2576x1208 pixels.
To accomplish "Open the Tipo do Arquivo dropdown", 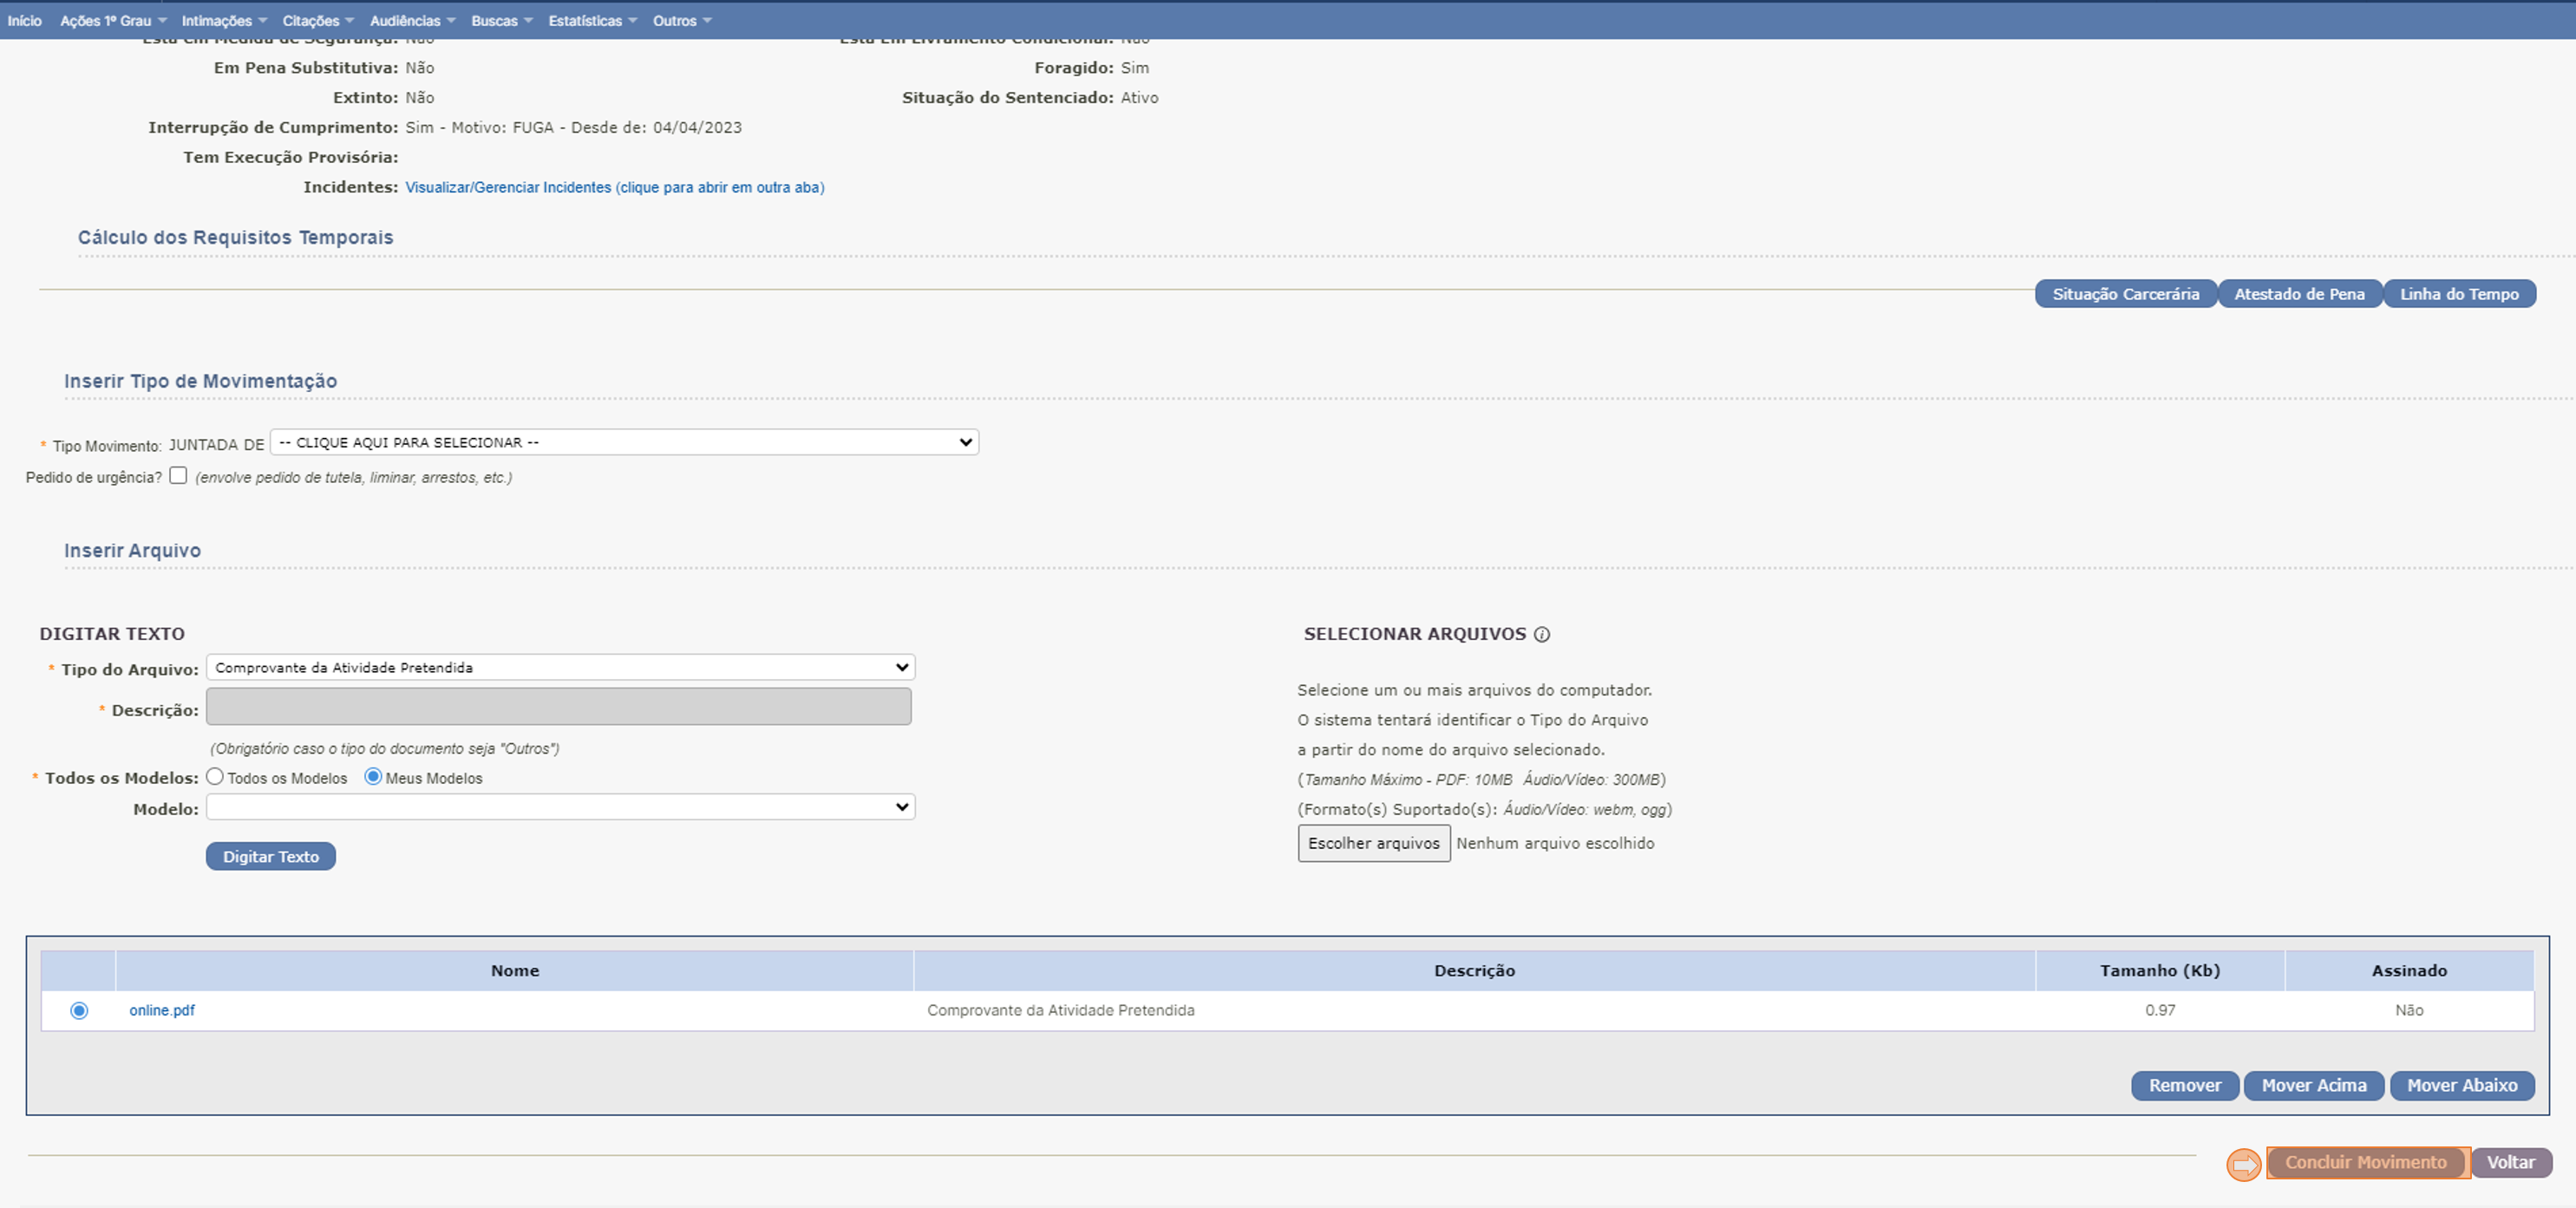I will click(560, 667).
